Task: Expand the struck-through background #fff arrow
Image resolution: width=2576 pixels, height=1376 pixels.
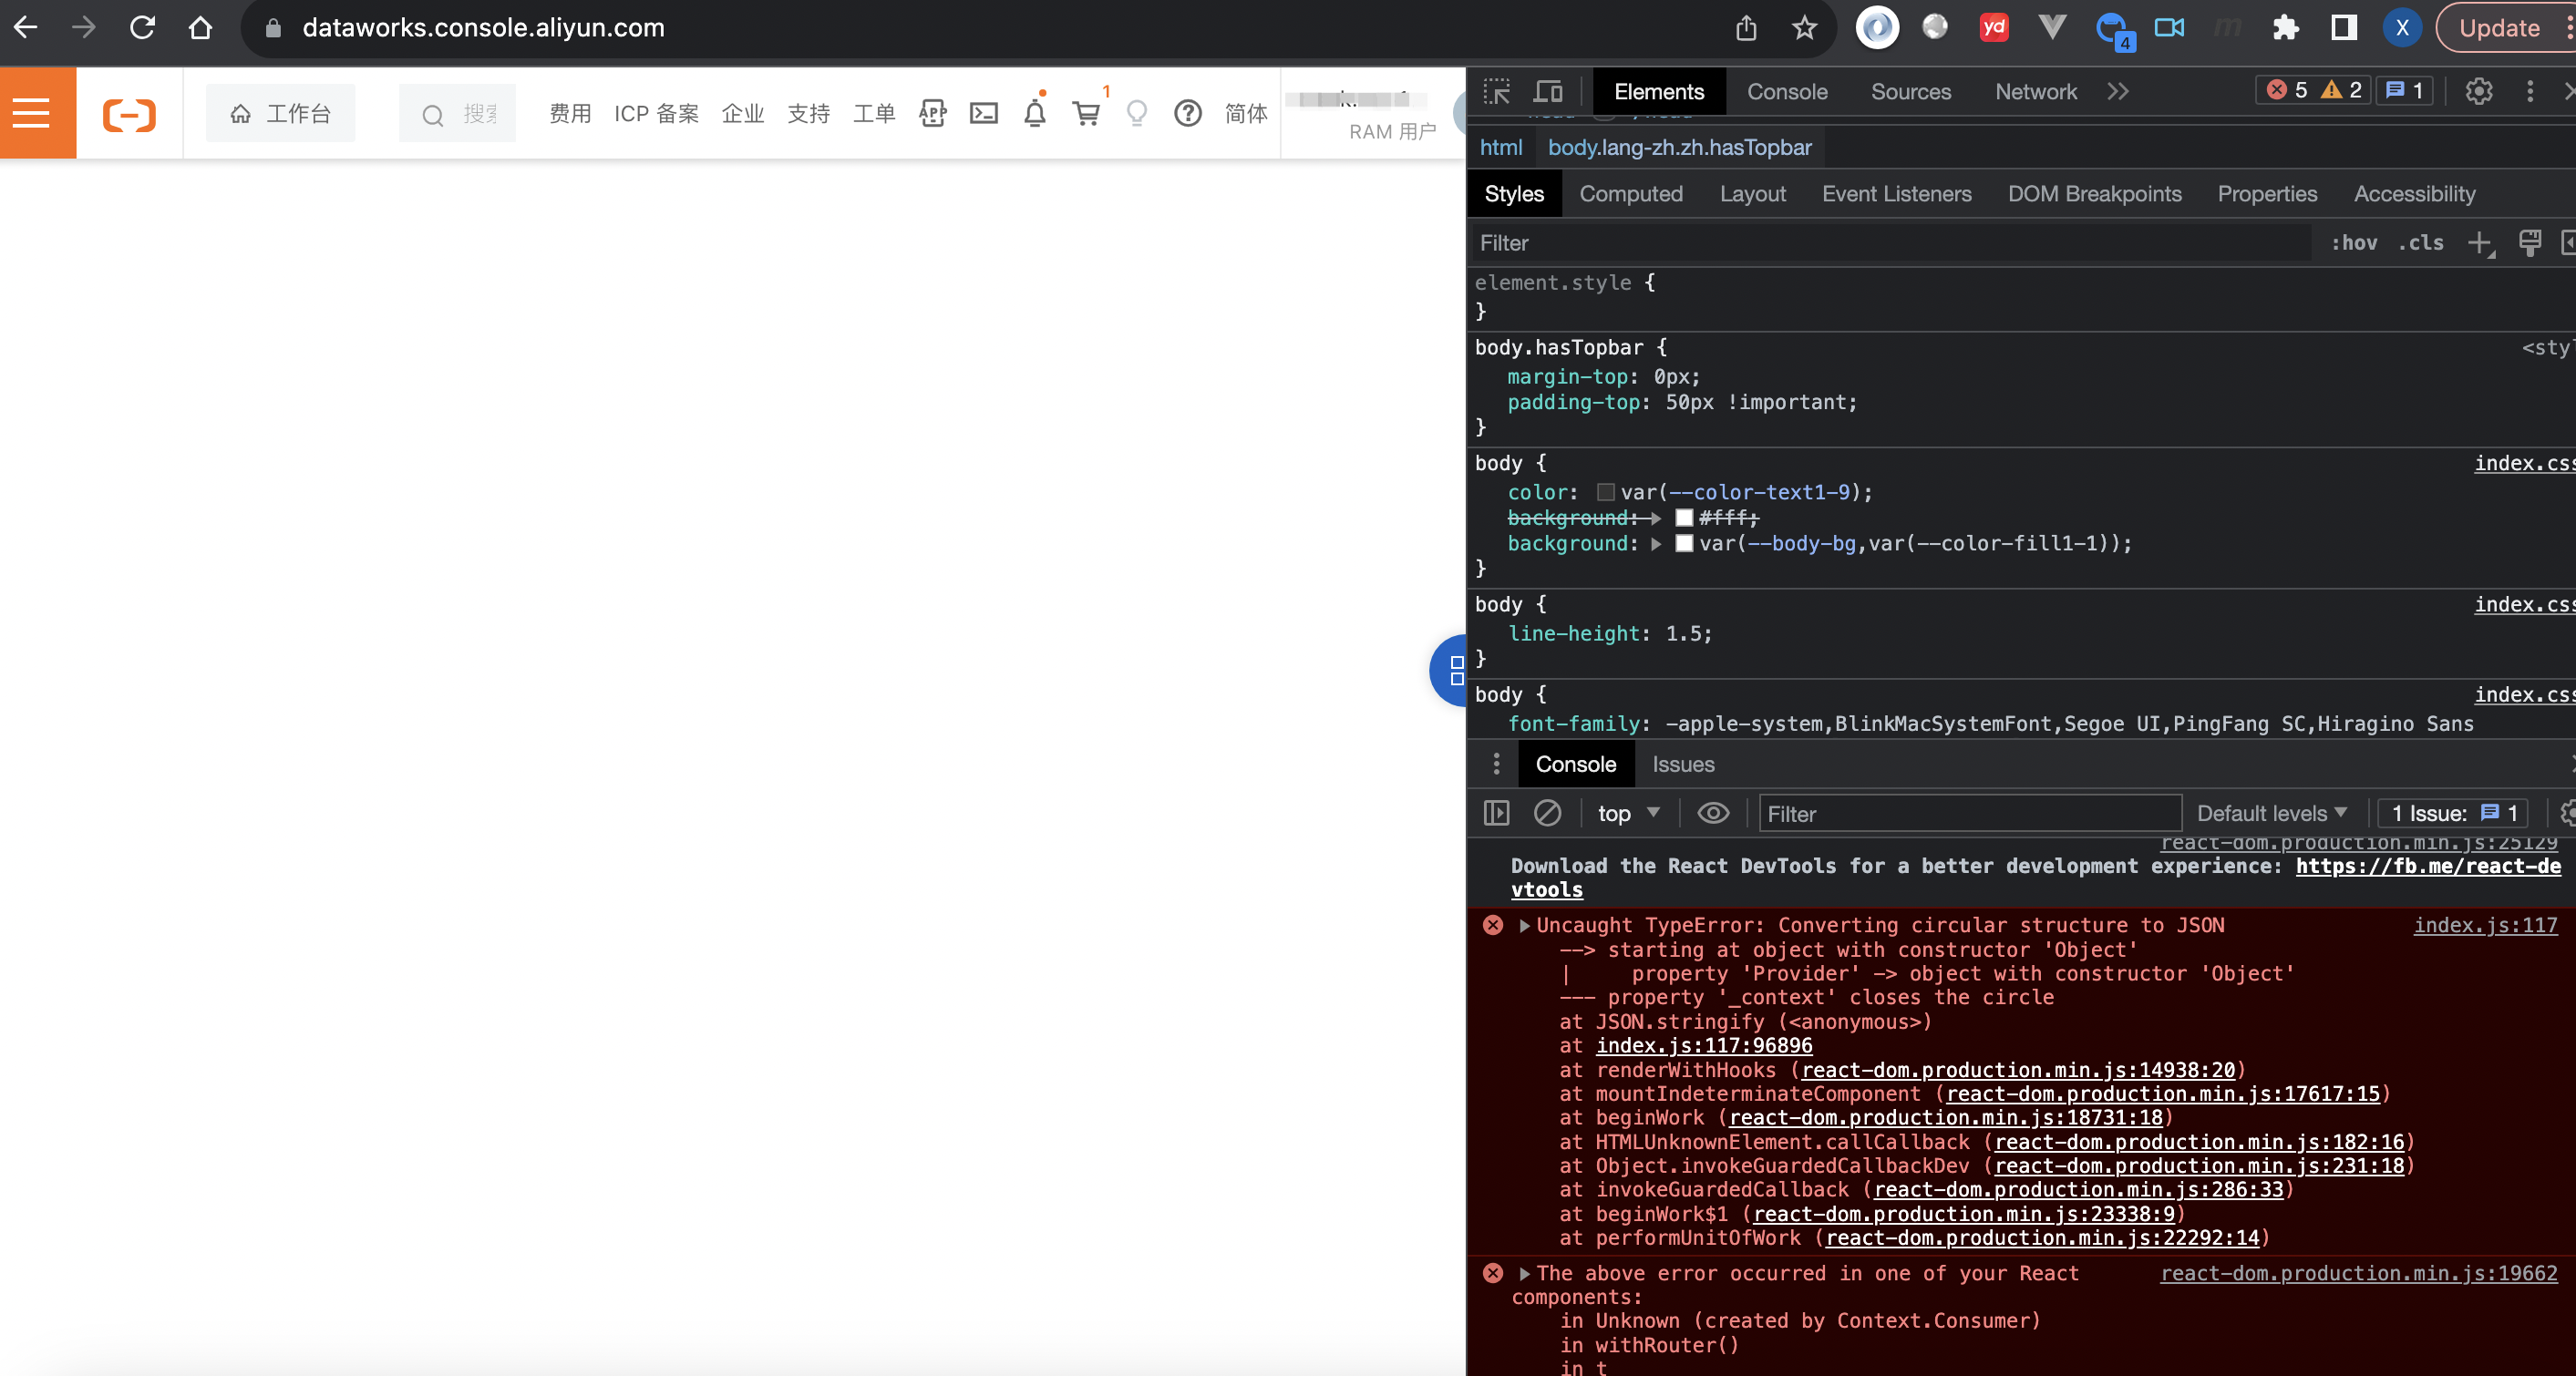Action: point(1657,518)
